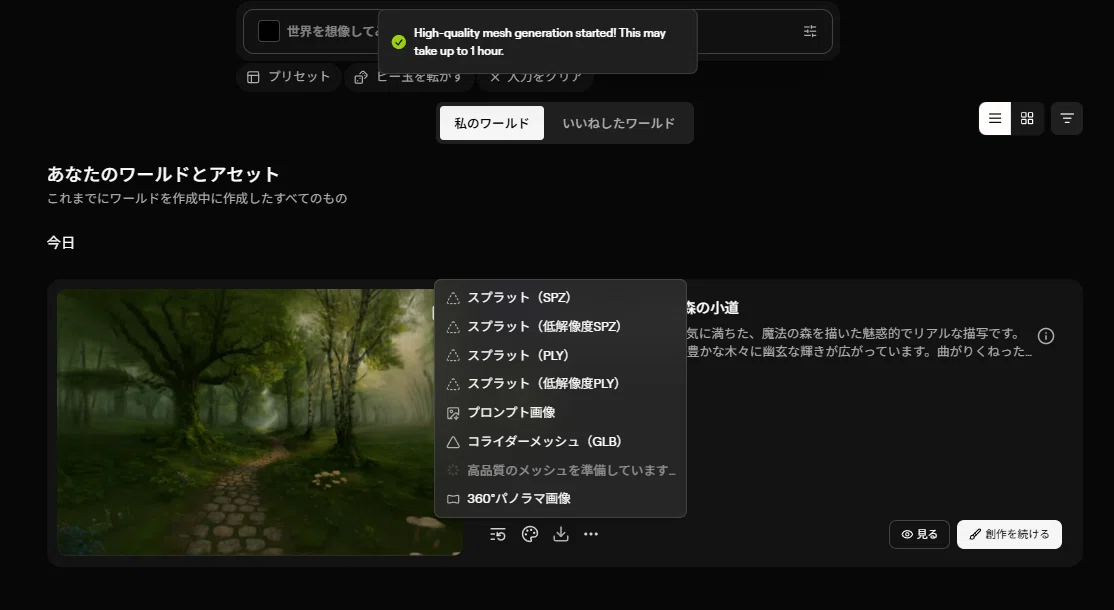This screenshot has height=610, width=1114.
Task: Click the あなたのワールドとアセット heading
Action: 163,174
